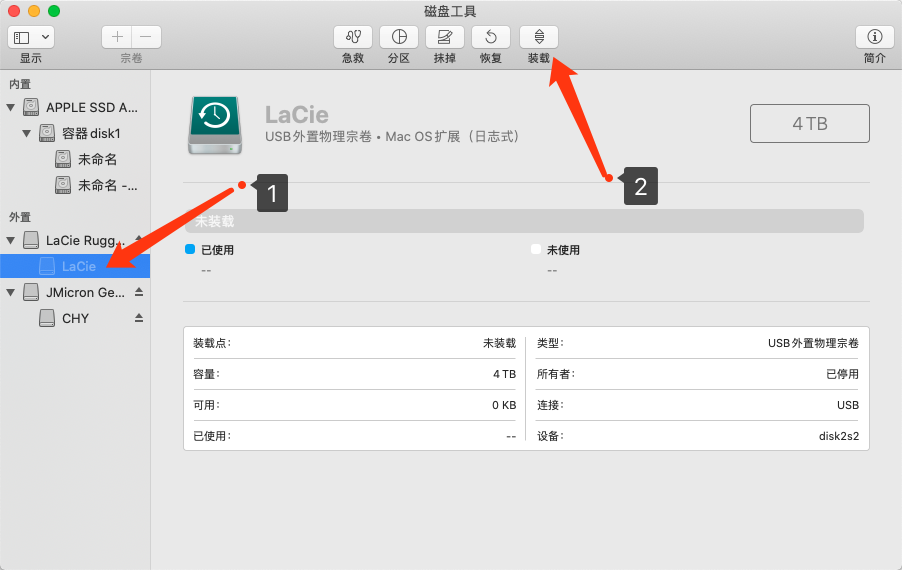This screenshot has height=570, width=902.
Task: Click the green zoom window button
Action: [x=53, y=11]
